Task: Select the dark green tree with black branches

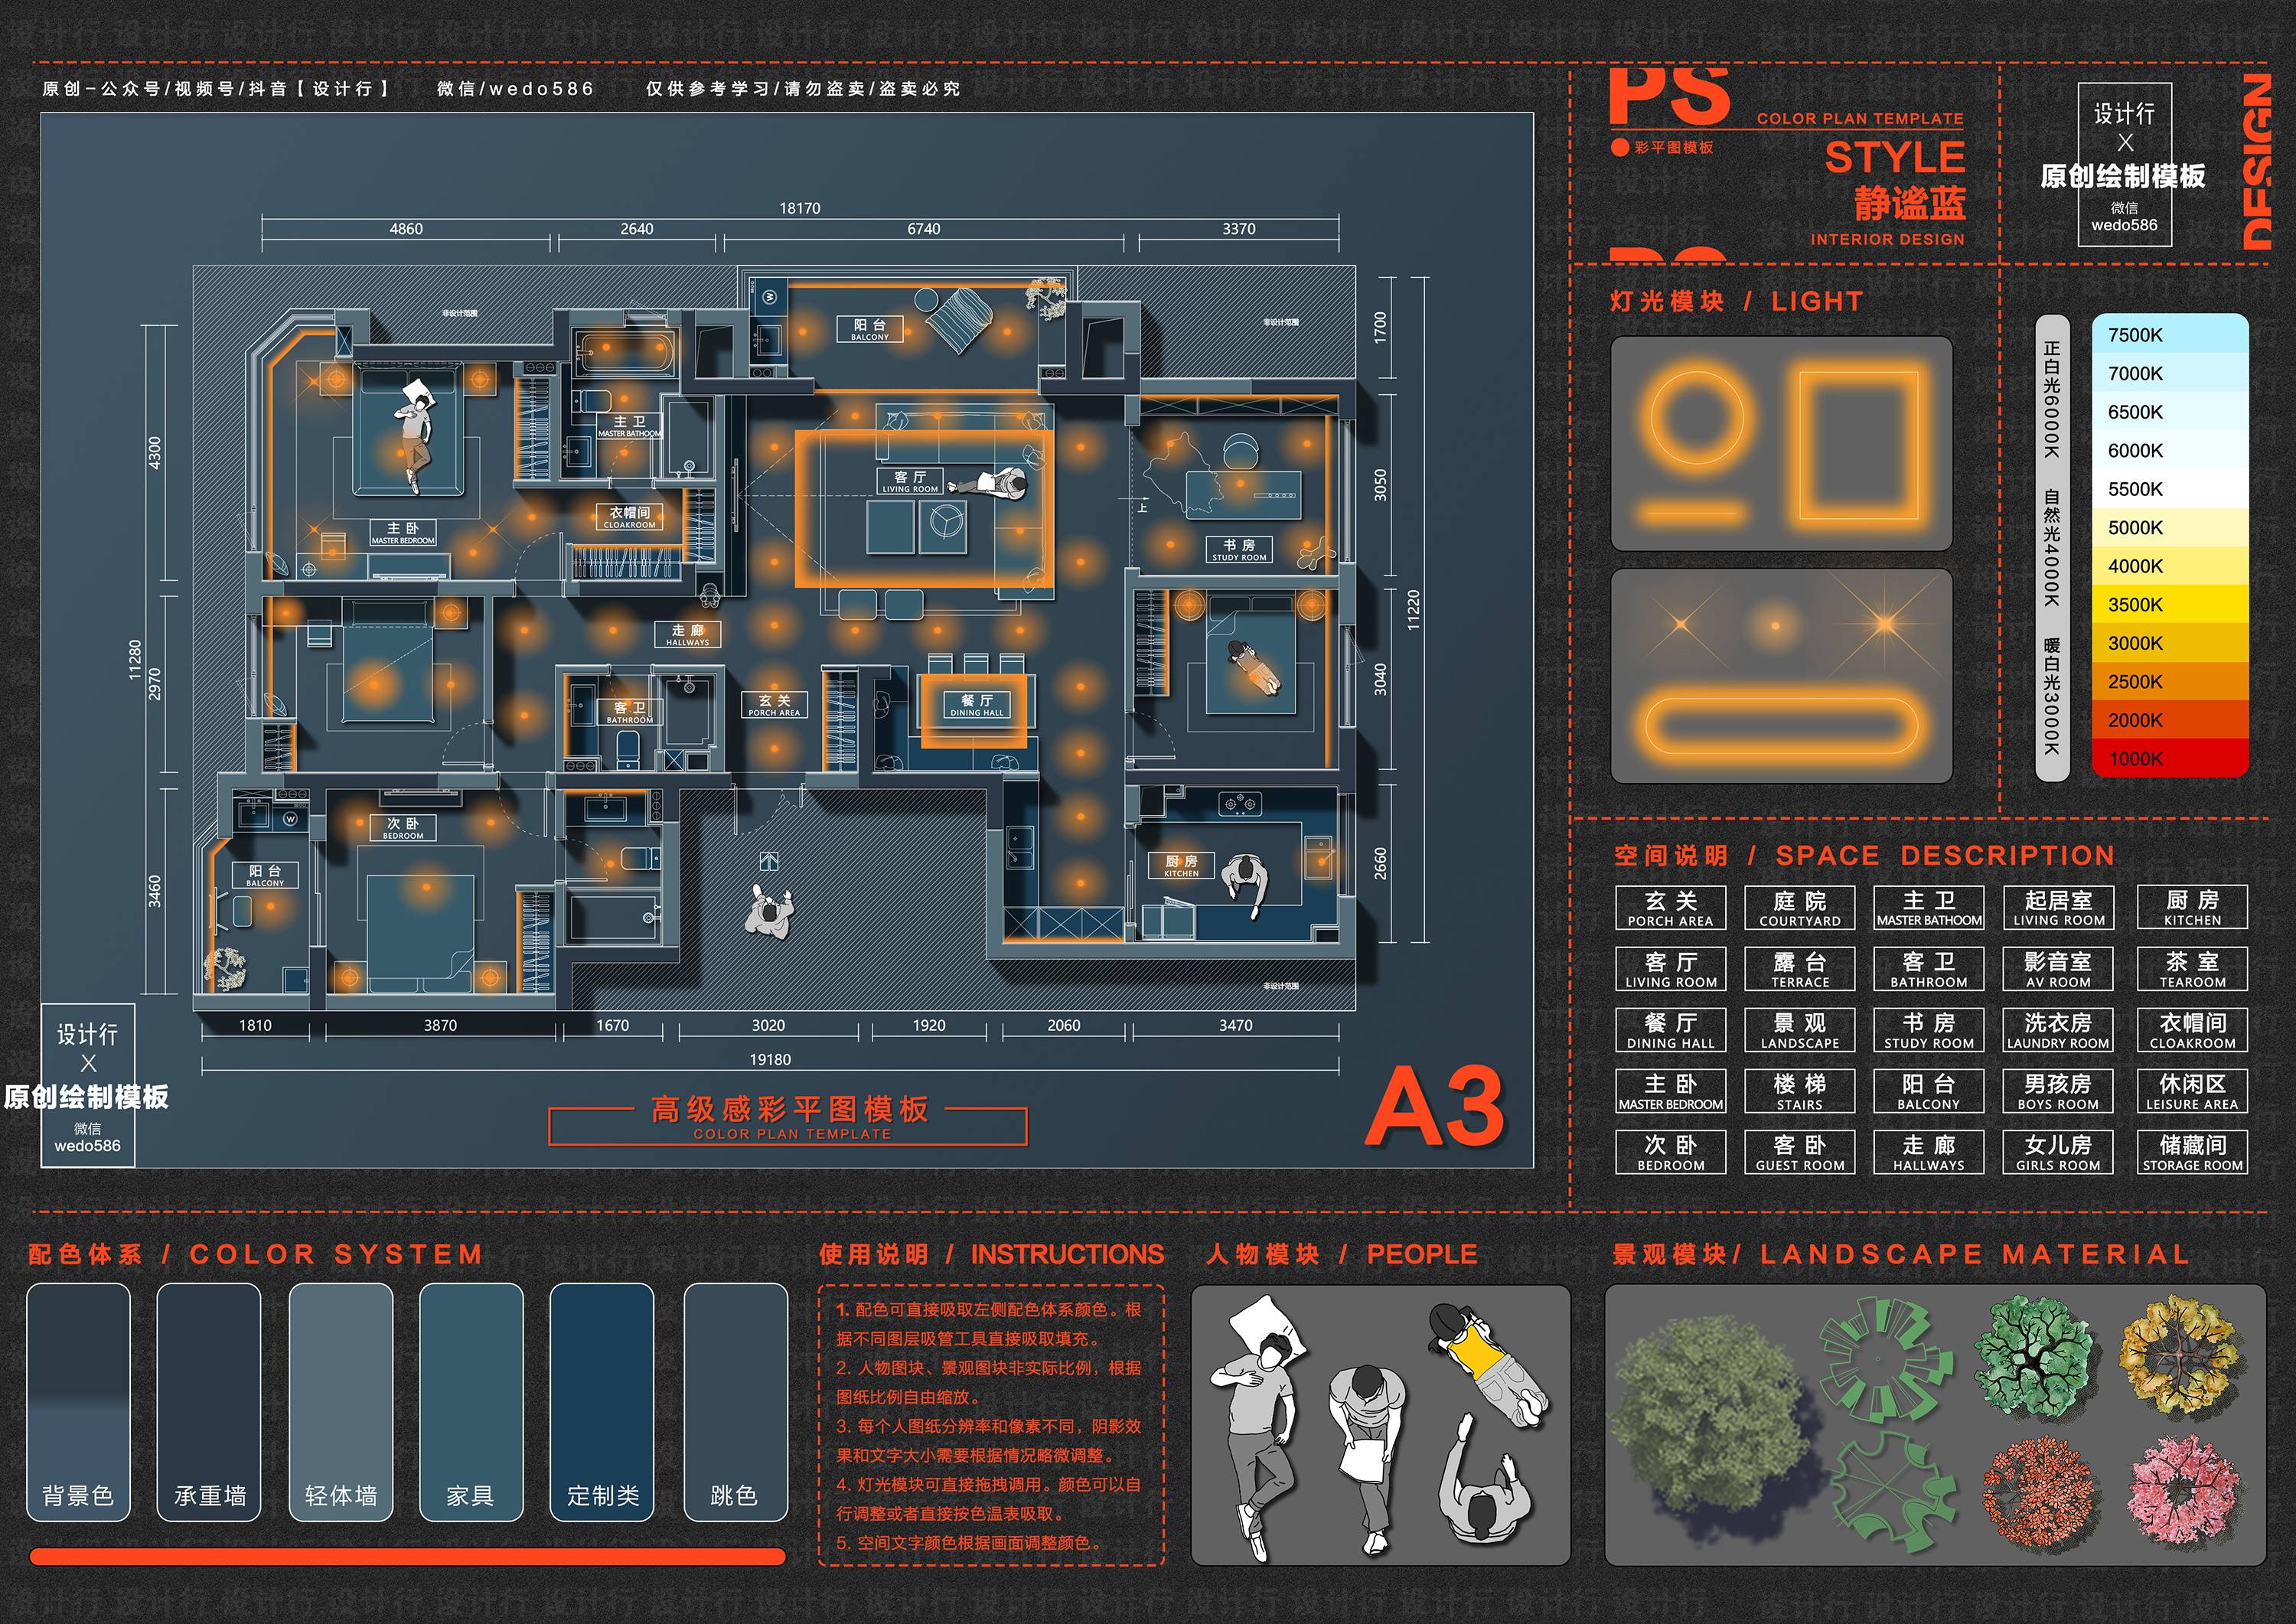Action: tap(2036, 1358)
